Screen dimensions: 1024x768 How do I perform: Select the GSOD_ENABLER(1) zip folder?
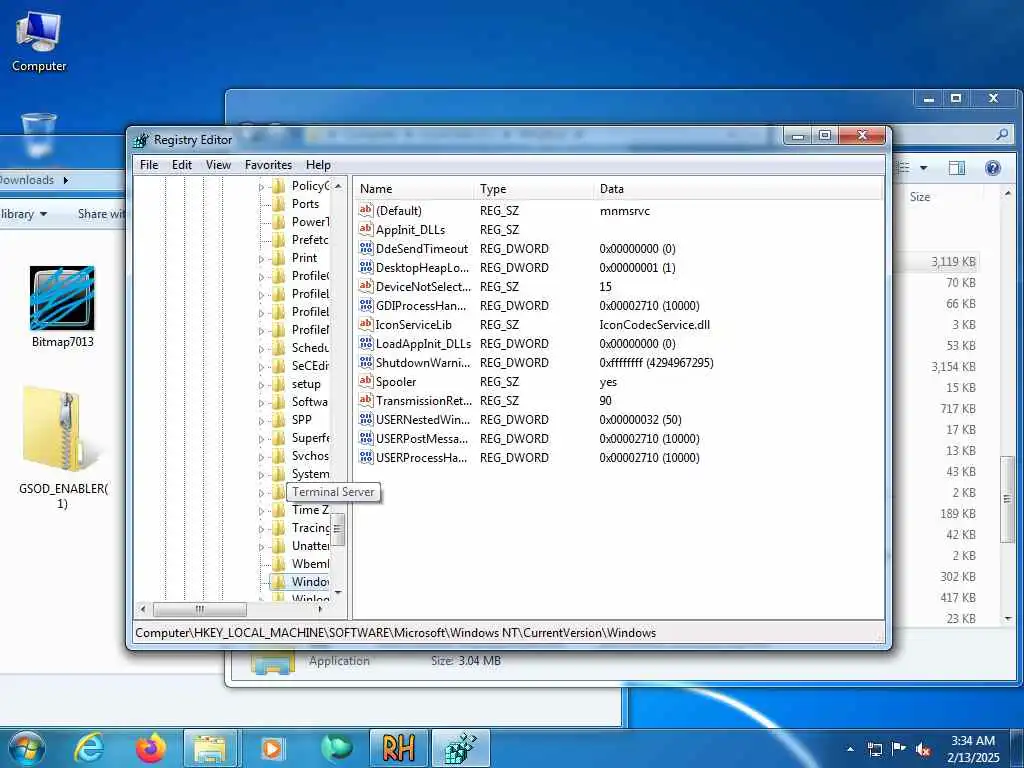62,447
